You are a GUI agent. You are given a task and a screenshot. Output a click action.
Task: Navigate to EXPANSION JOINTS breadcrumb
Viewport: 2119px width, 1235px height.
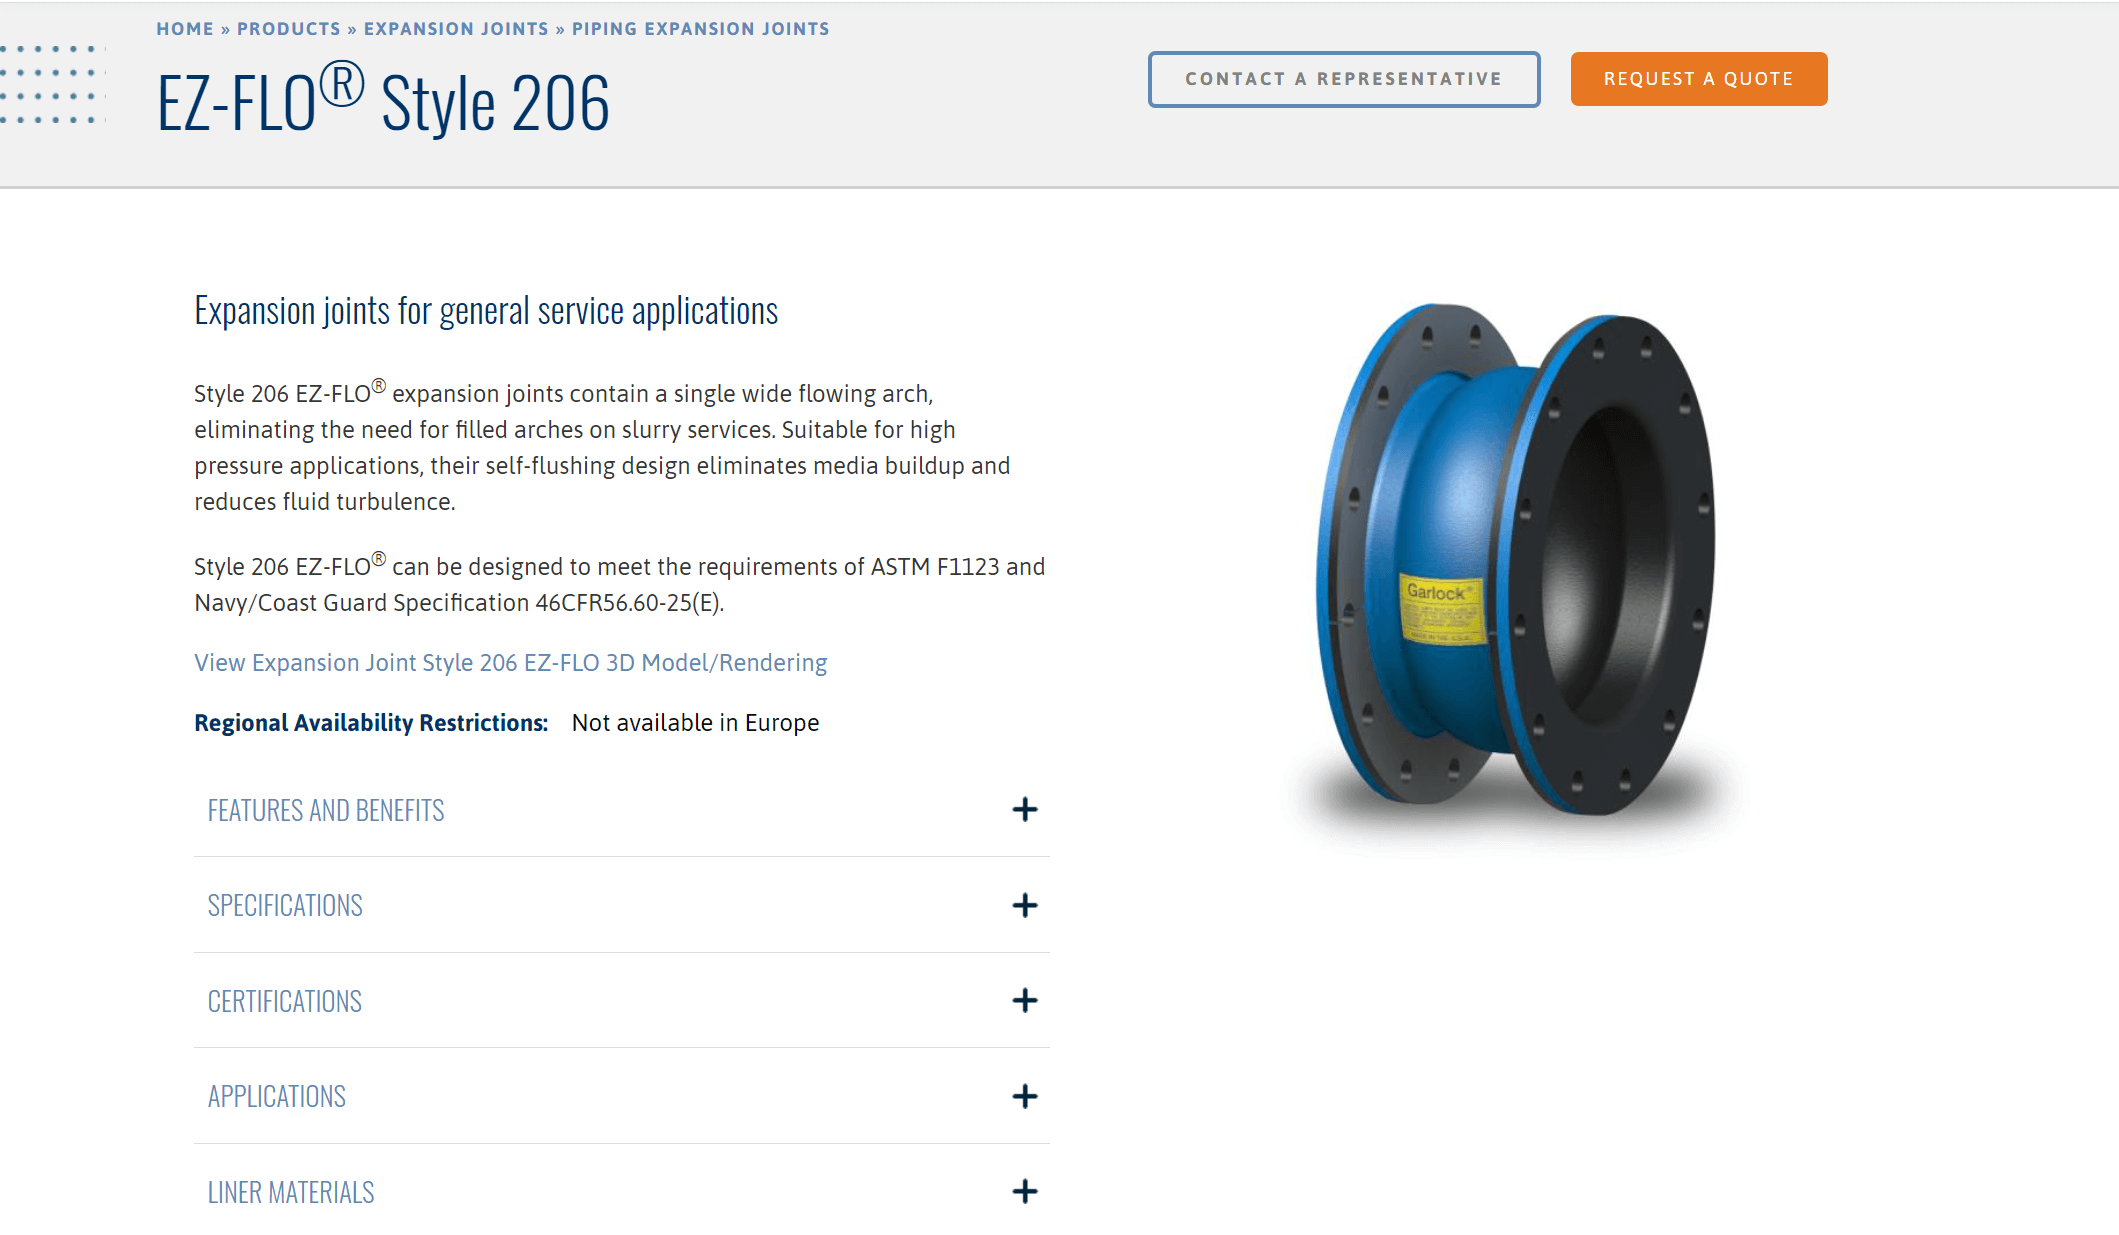point(456,29)
